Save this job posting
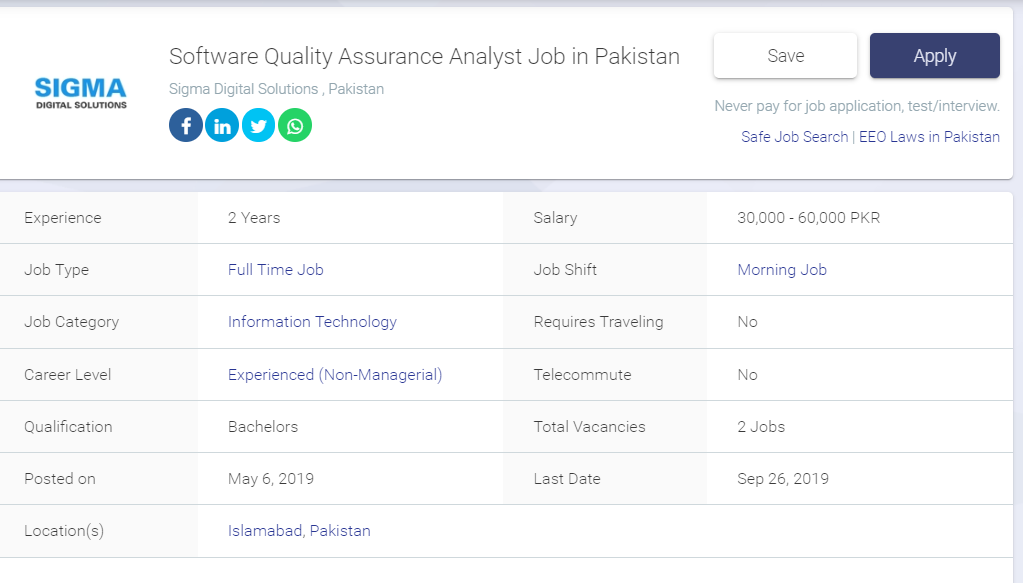 point(785,56)
